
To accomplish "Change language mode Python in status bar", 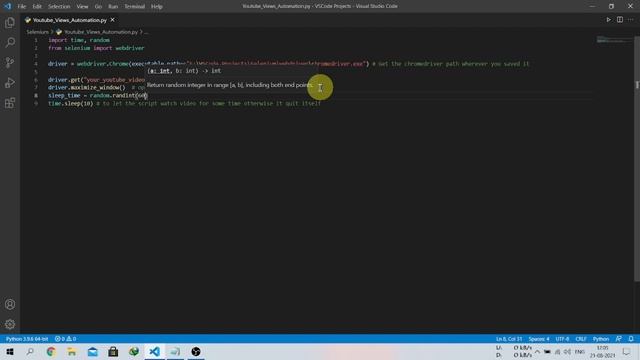I will tap(601, 339).
